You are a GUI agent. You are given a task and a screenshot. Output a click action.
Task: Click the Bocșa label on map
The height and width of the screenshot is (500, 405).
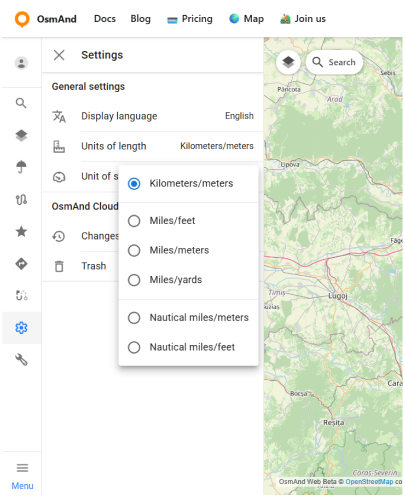[298, 394]
